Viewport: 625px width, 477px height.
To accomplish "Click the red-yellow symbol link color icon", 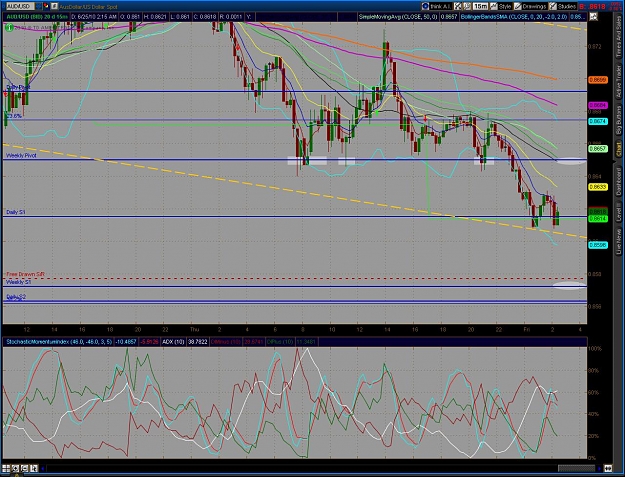I will click(46, 6).
